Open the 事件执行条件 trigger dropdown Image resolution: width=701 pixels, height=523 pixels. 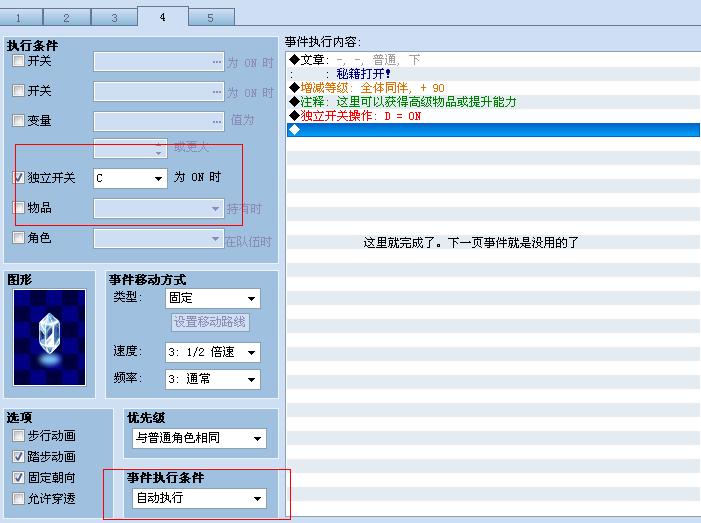pos(199,498)
